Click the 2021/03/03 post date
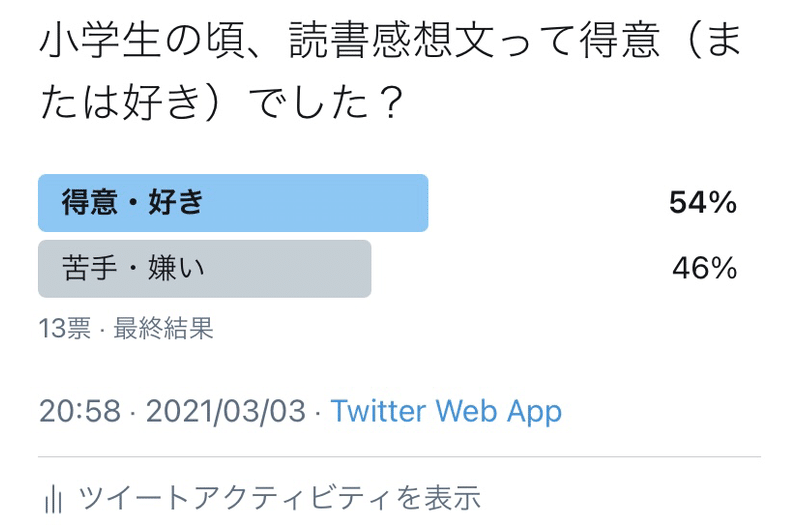Image resolution: width=800 pixels, height=525 pixels. click(226, 411)
